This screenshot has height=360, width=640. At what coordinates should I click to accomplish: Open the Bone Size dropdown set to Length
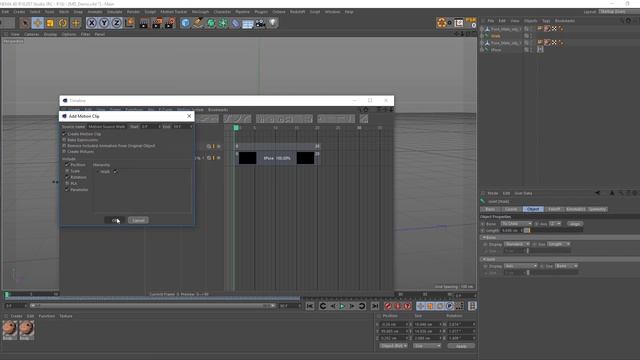558,244
